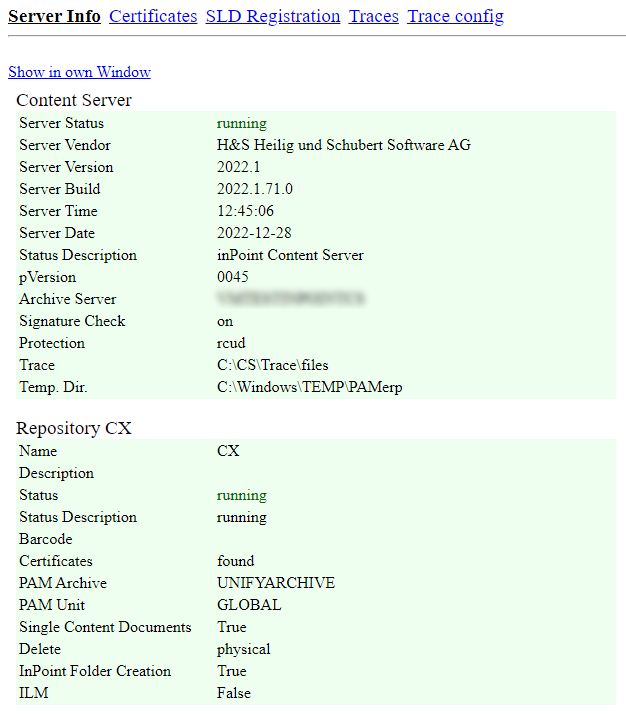Select the Trace path C:\CS\Trace\files
The image size is (626, 715).
[272, 365]
